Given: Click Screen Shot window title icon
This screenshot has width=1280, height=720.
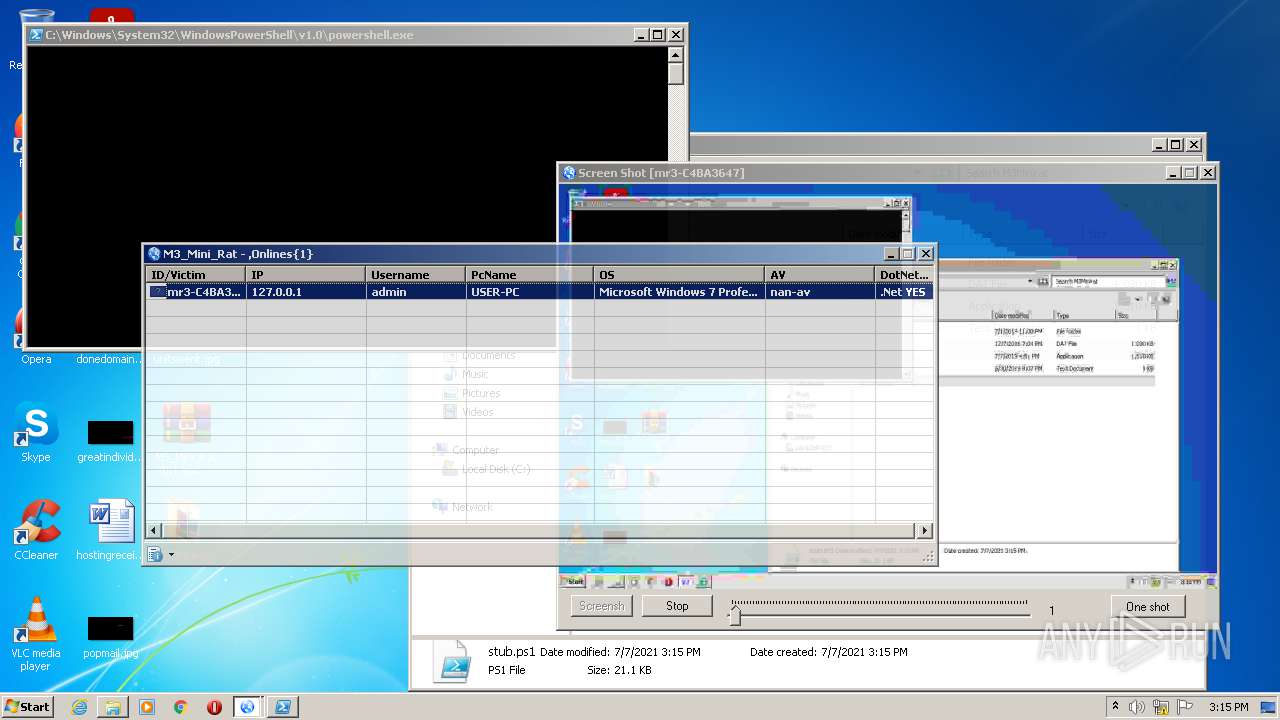Looking at the screenshot, I should point(569,173).
